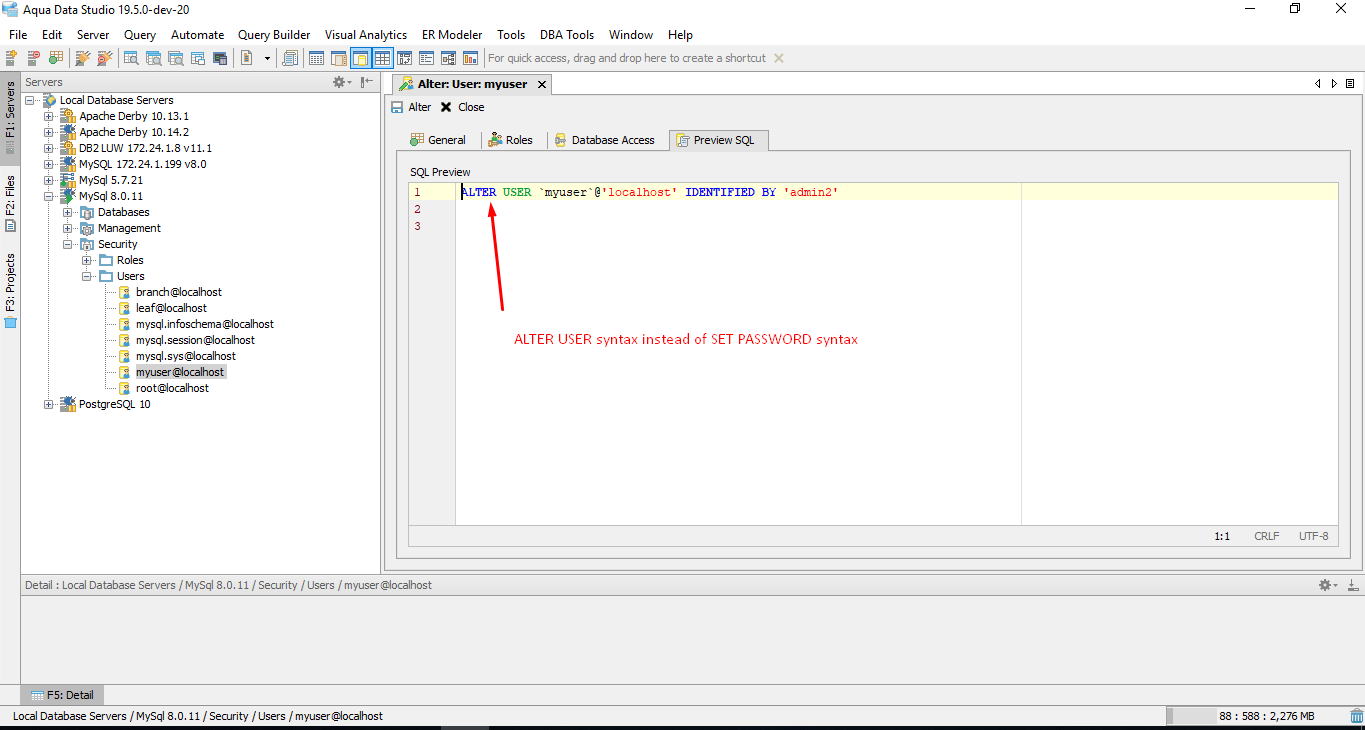Click the first pencil query-window toolbar icon
1365x730 pixels.
pos(83,58)
